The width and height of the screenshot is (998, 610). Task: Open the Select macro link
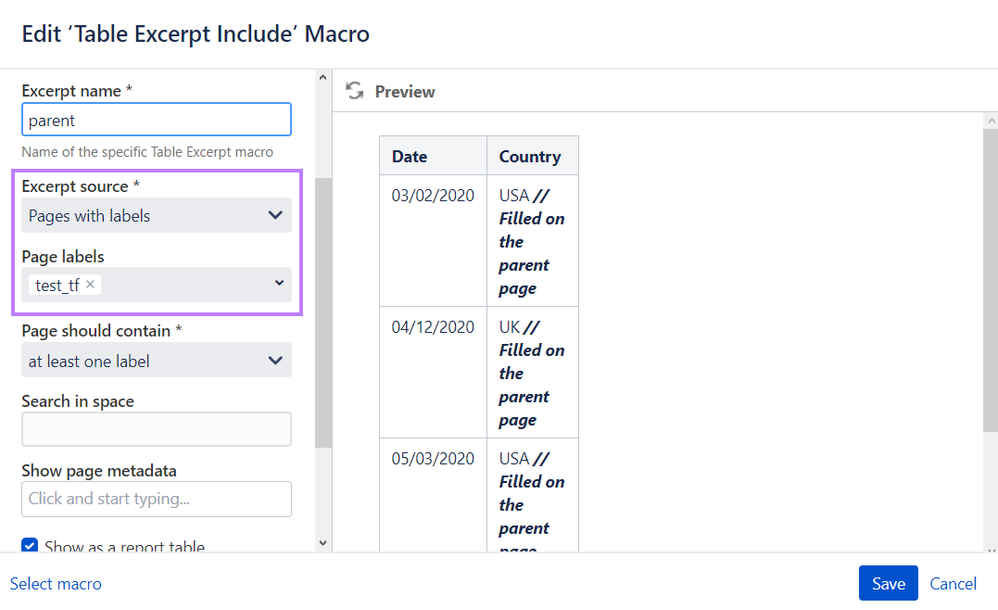tap(56, 584)
